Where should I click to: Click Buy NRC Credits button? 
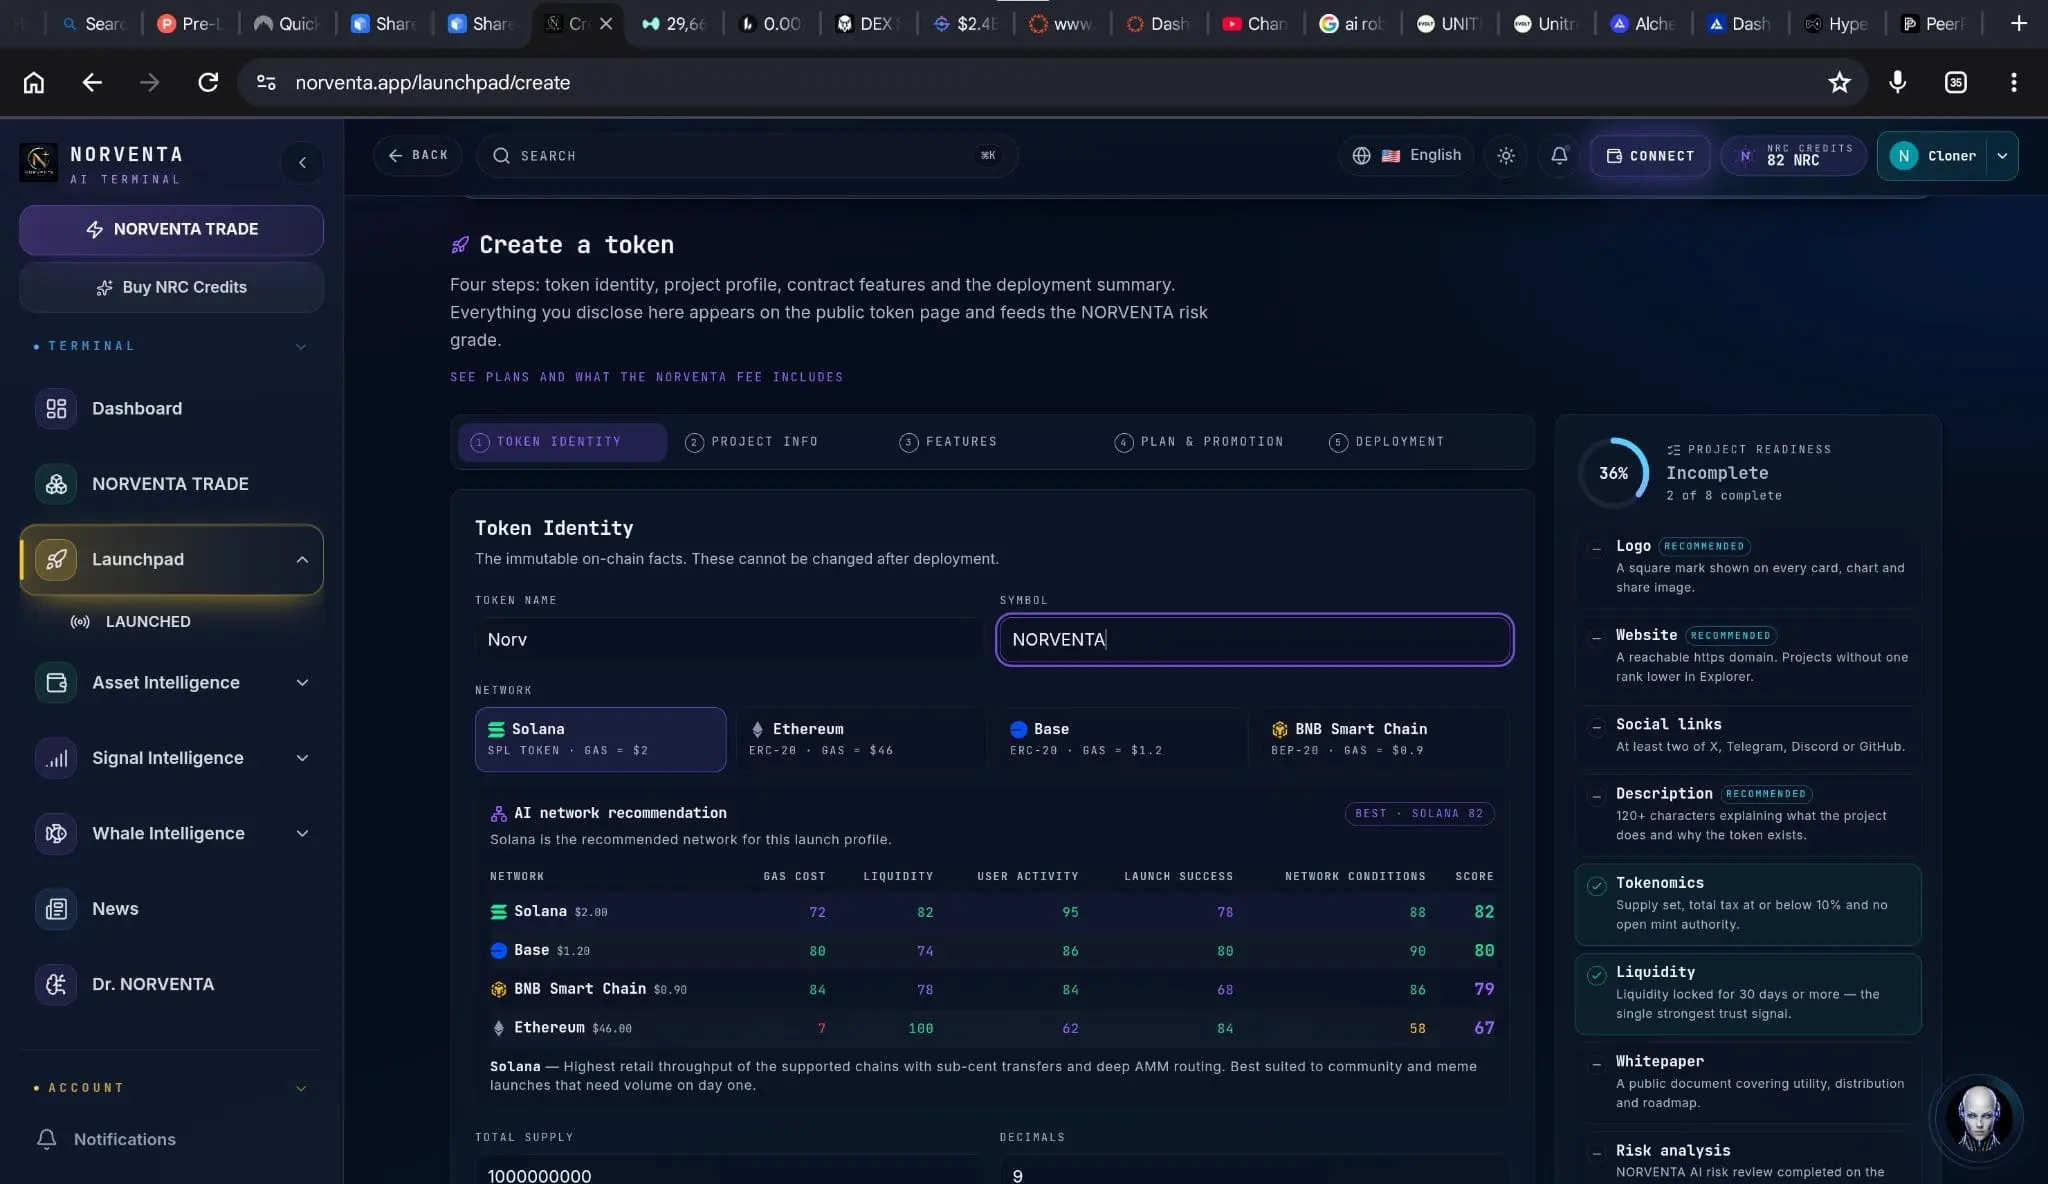click(x=171, y=288)
